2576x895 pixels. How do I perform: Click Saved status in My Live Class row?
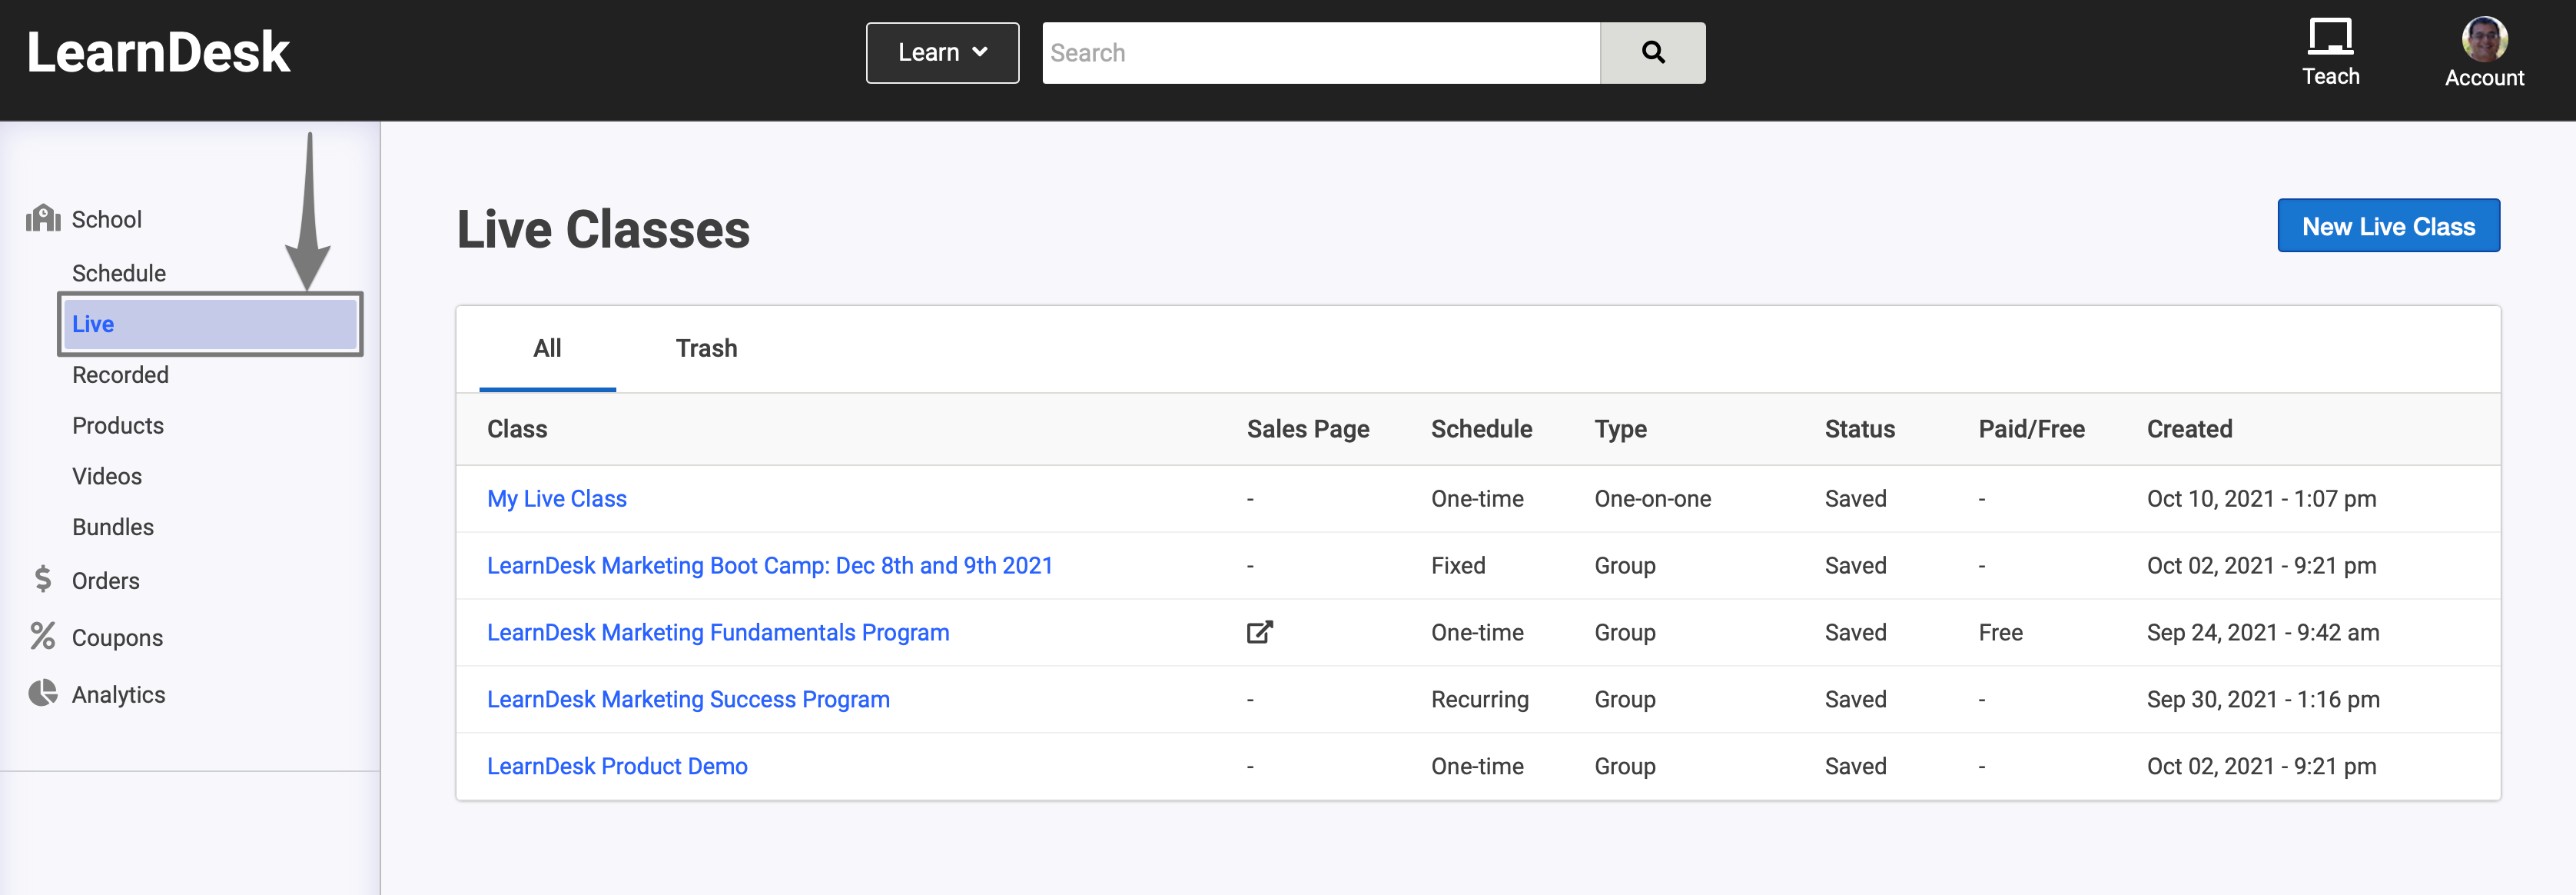(1855, 498)
